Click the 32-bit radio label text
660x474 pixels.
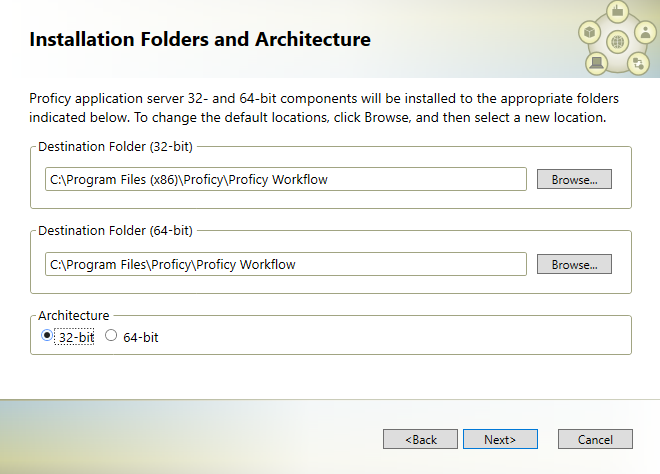click(x=76, y=338)
